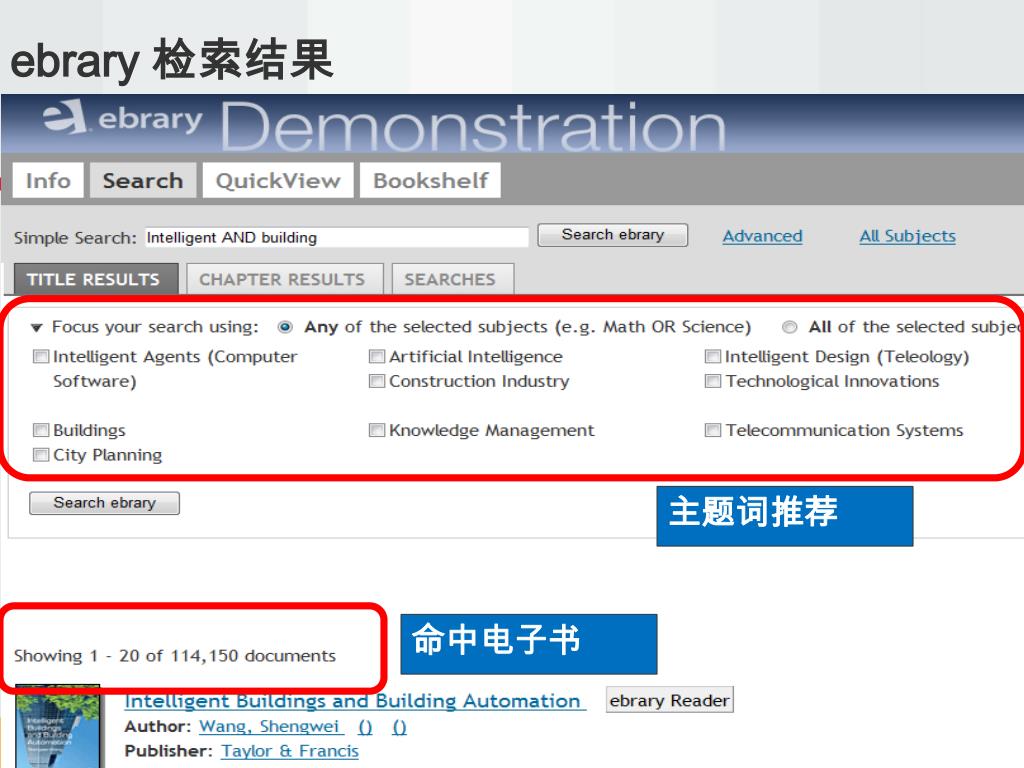The image size is (1024, 768).
Task: Open the QuickView tab
Action: tap(278, 180)
